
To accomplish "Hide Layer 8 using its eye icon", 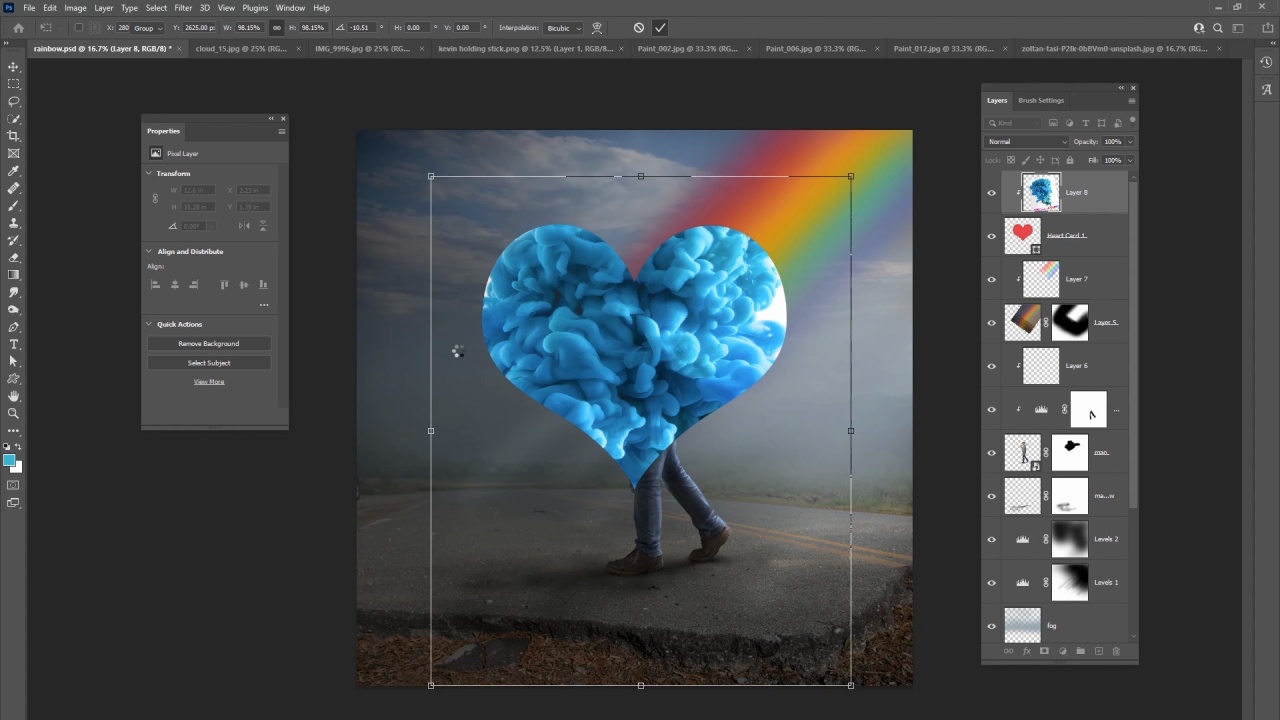I will 992,193.
